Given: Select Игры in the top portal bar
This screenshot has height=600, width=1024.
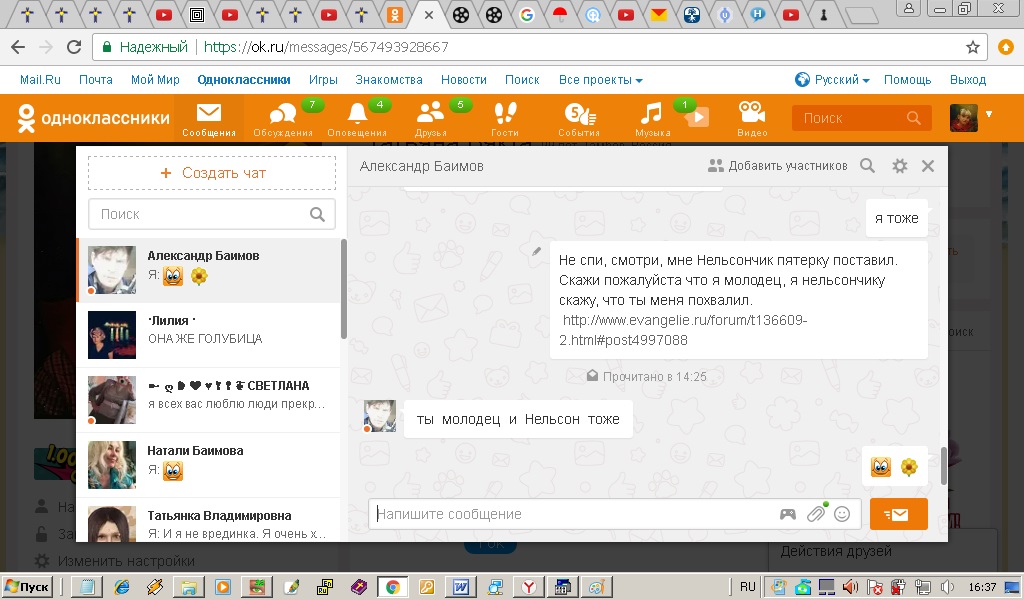Looking at the screenshot, I should pos(323,80).
